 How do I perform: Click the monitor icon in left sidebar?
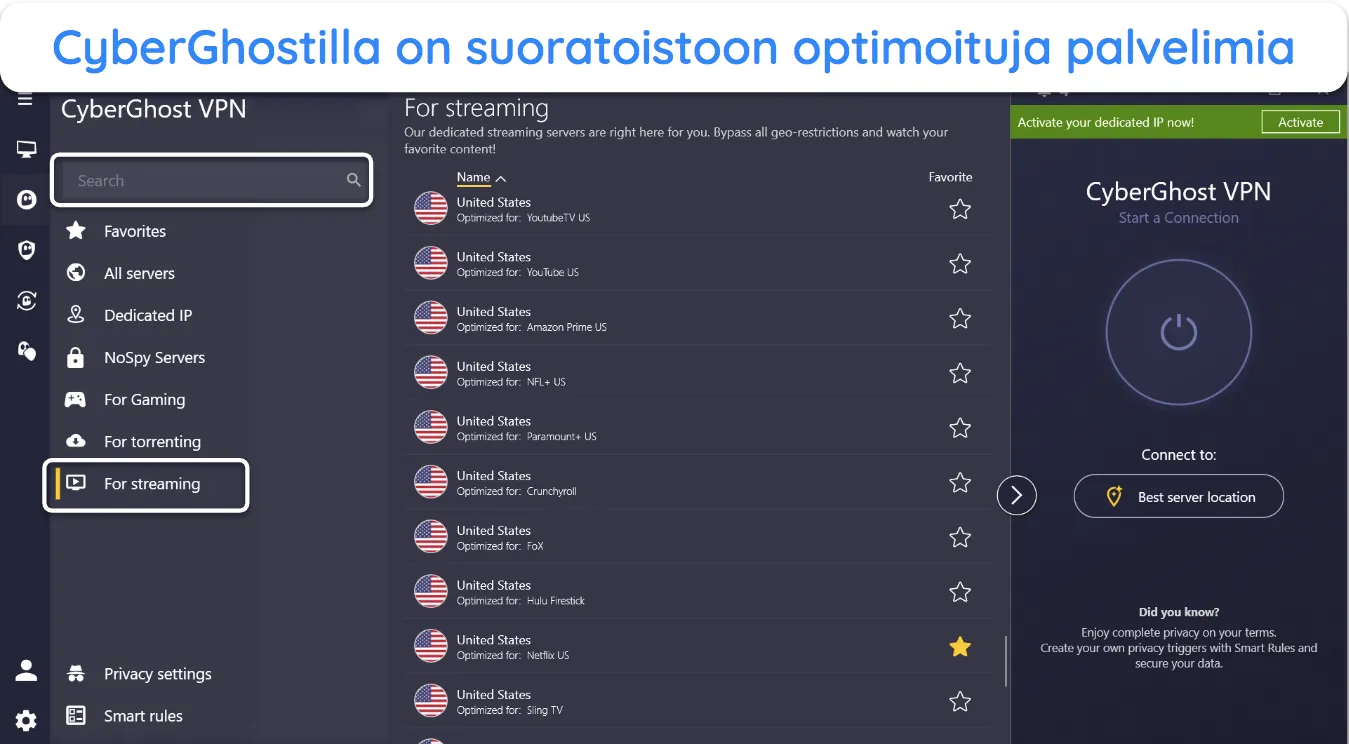26,150
